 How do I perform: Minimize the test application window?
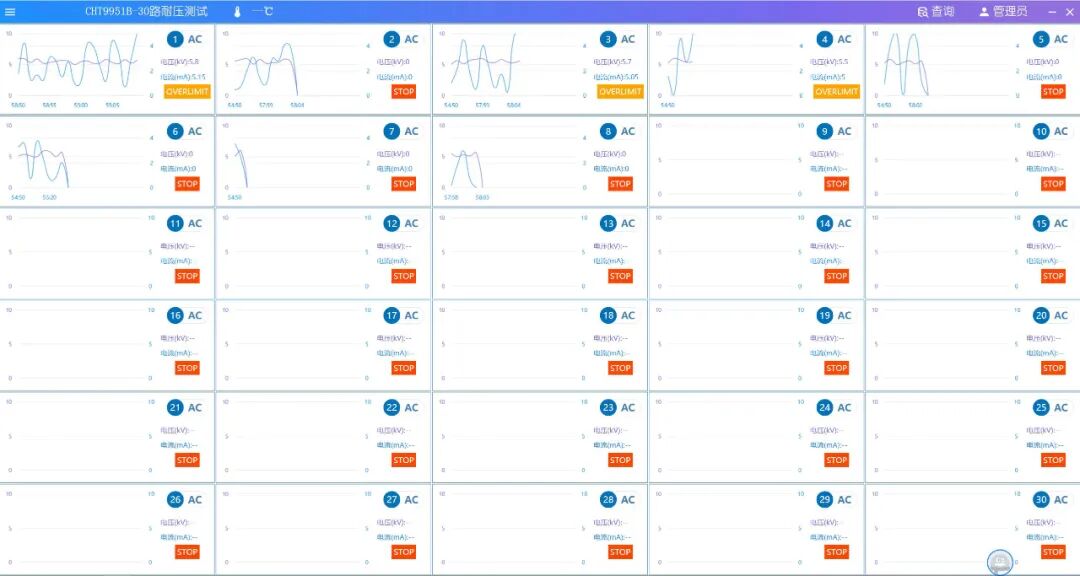[x=1052, y=12]
